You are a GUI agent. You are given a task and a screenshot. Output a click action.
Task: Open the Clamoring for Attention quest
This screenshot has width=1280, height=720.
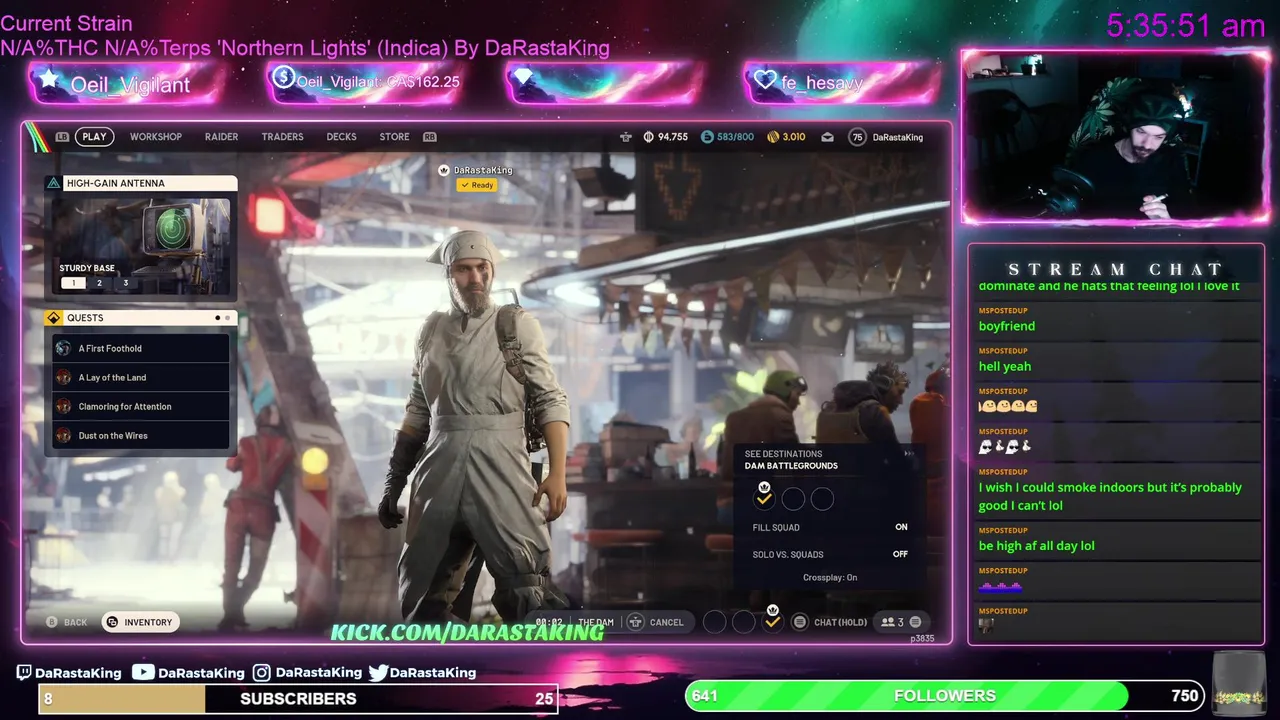(141, 406)
